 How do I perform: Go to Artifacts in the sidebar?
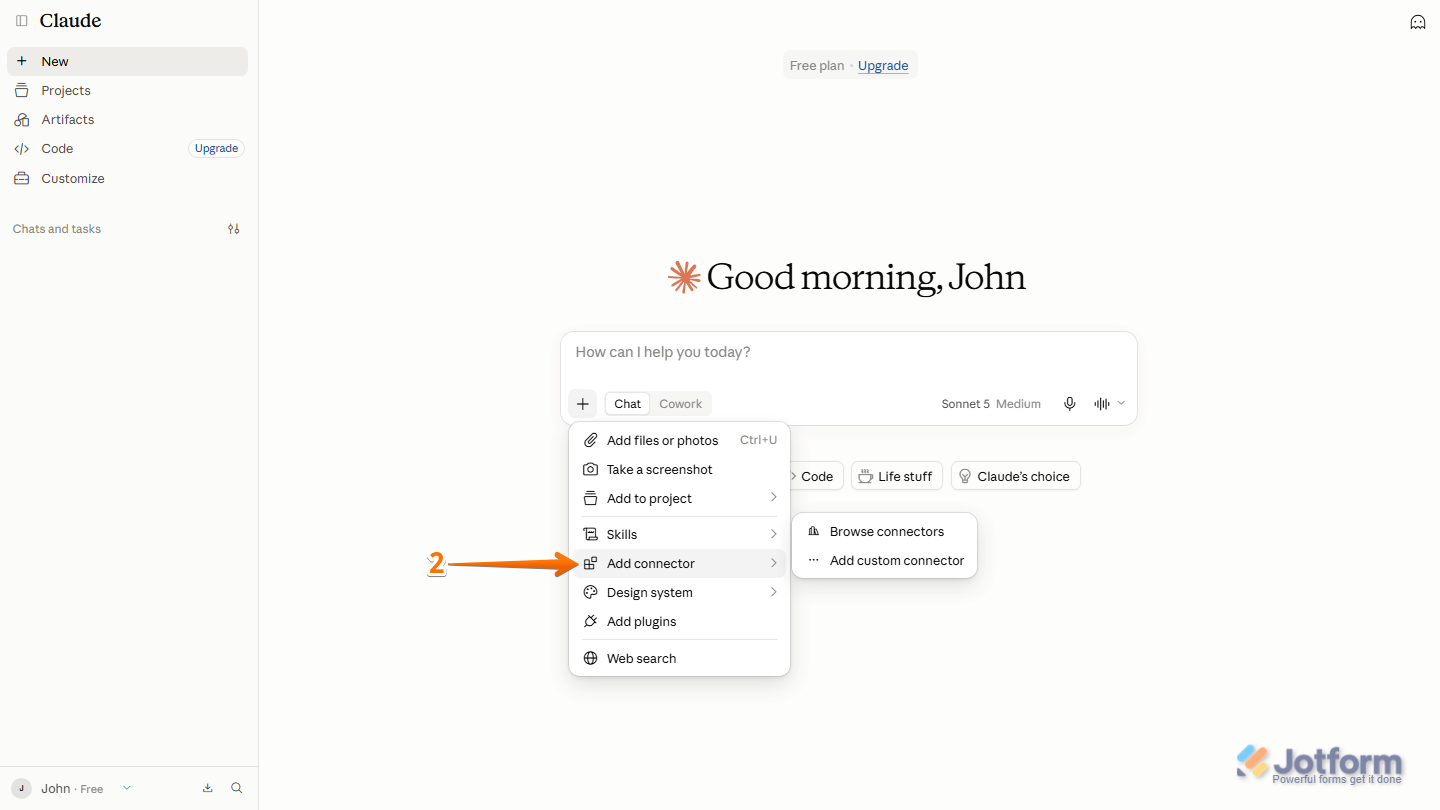coord(128,119)
